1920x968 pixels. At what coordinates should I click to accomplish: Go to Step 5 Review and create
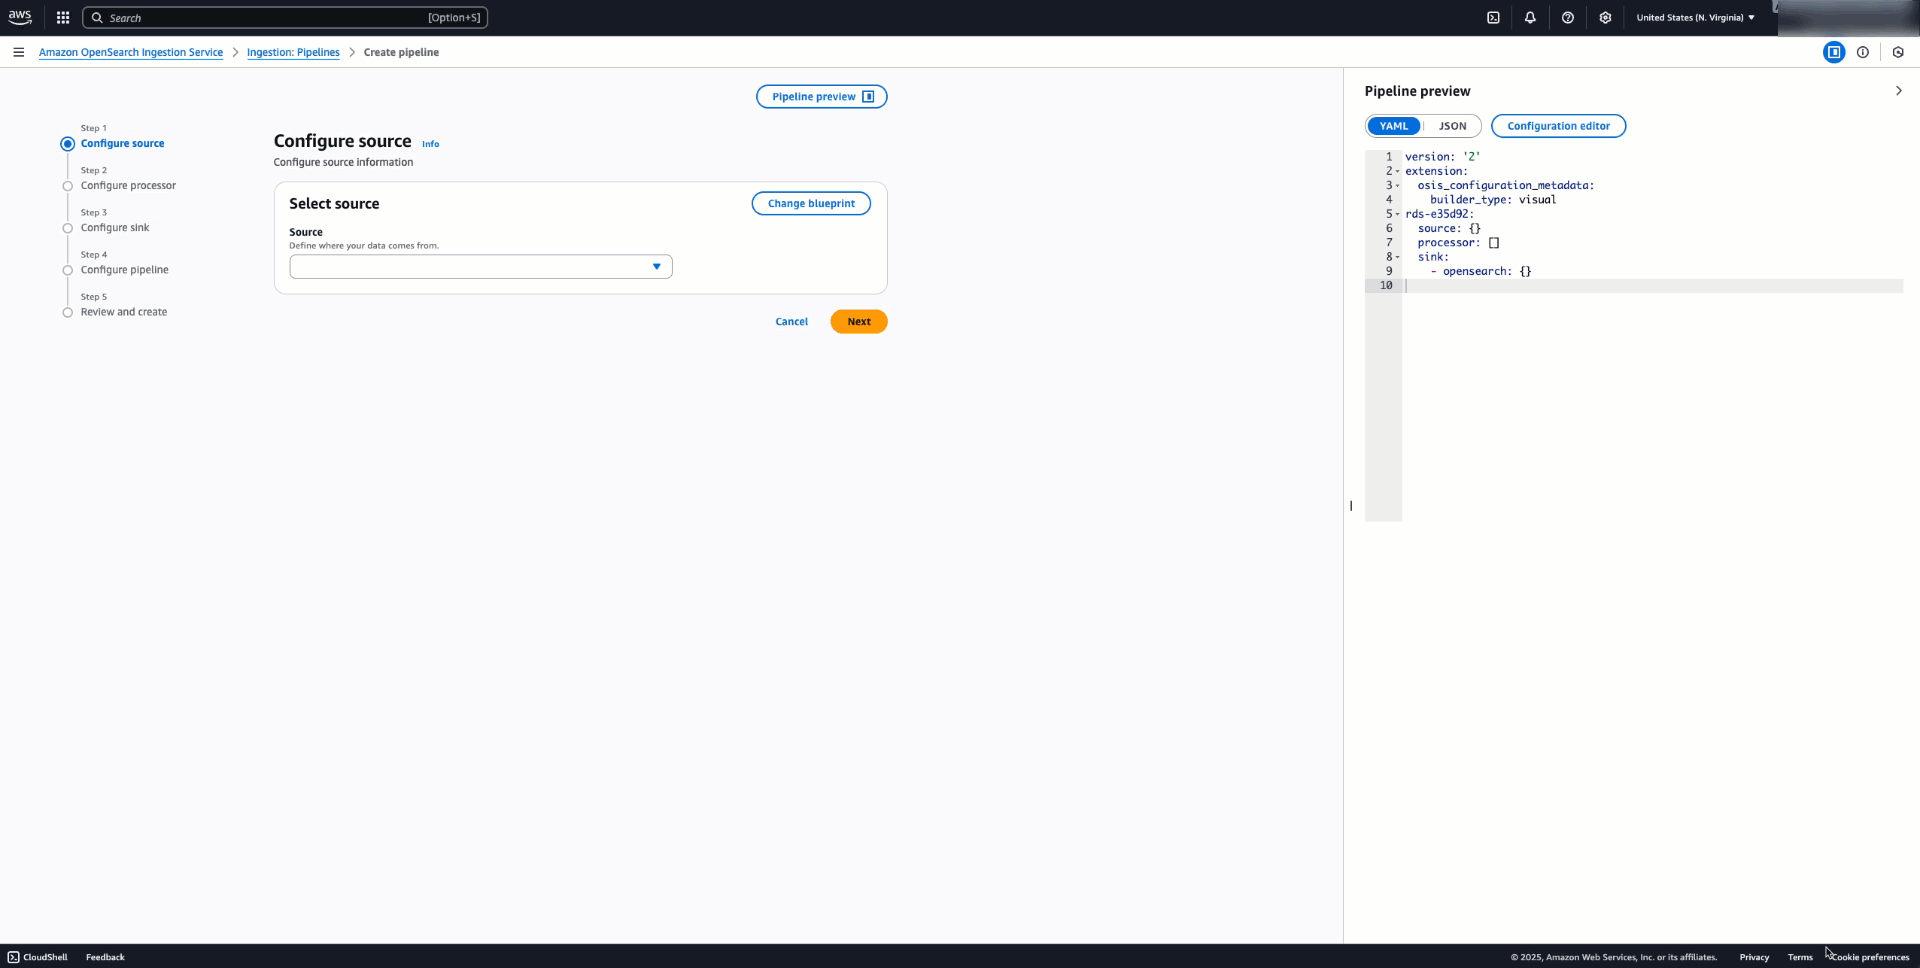[x=124, y=312]
